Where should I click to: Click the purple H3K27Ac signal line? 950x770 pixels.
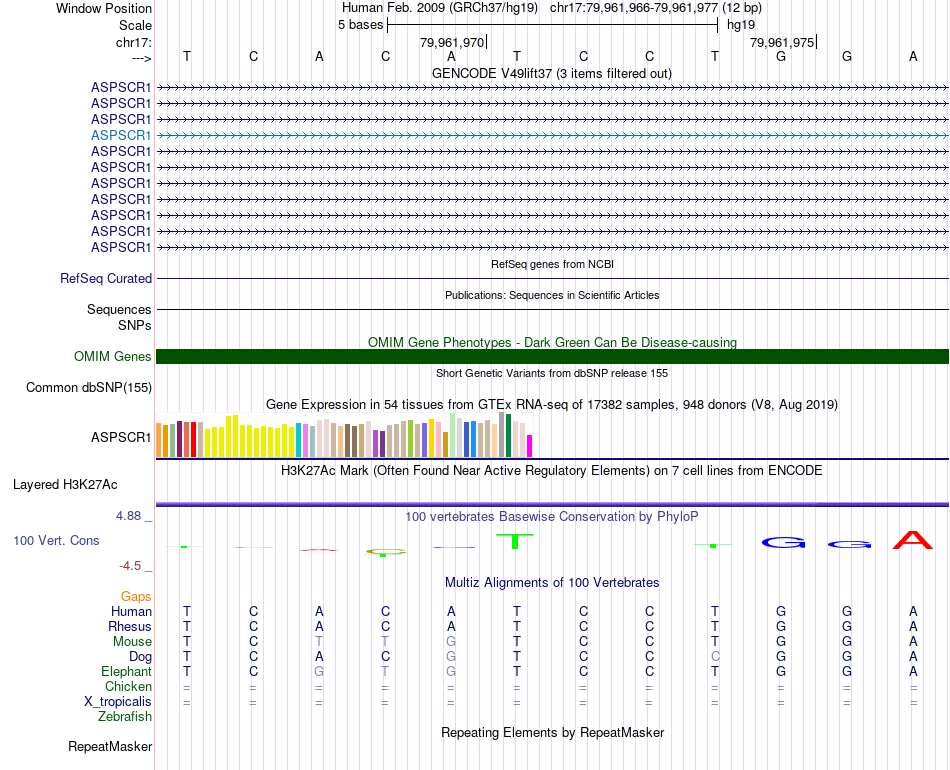pos(552,504)
